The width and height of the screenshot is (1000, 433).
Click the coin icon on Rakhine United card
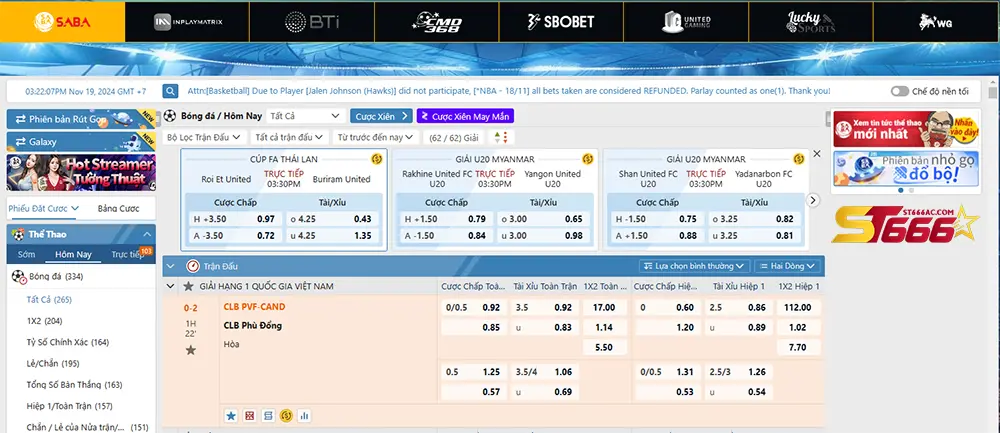coord(587,159)
